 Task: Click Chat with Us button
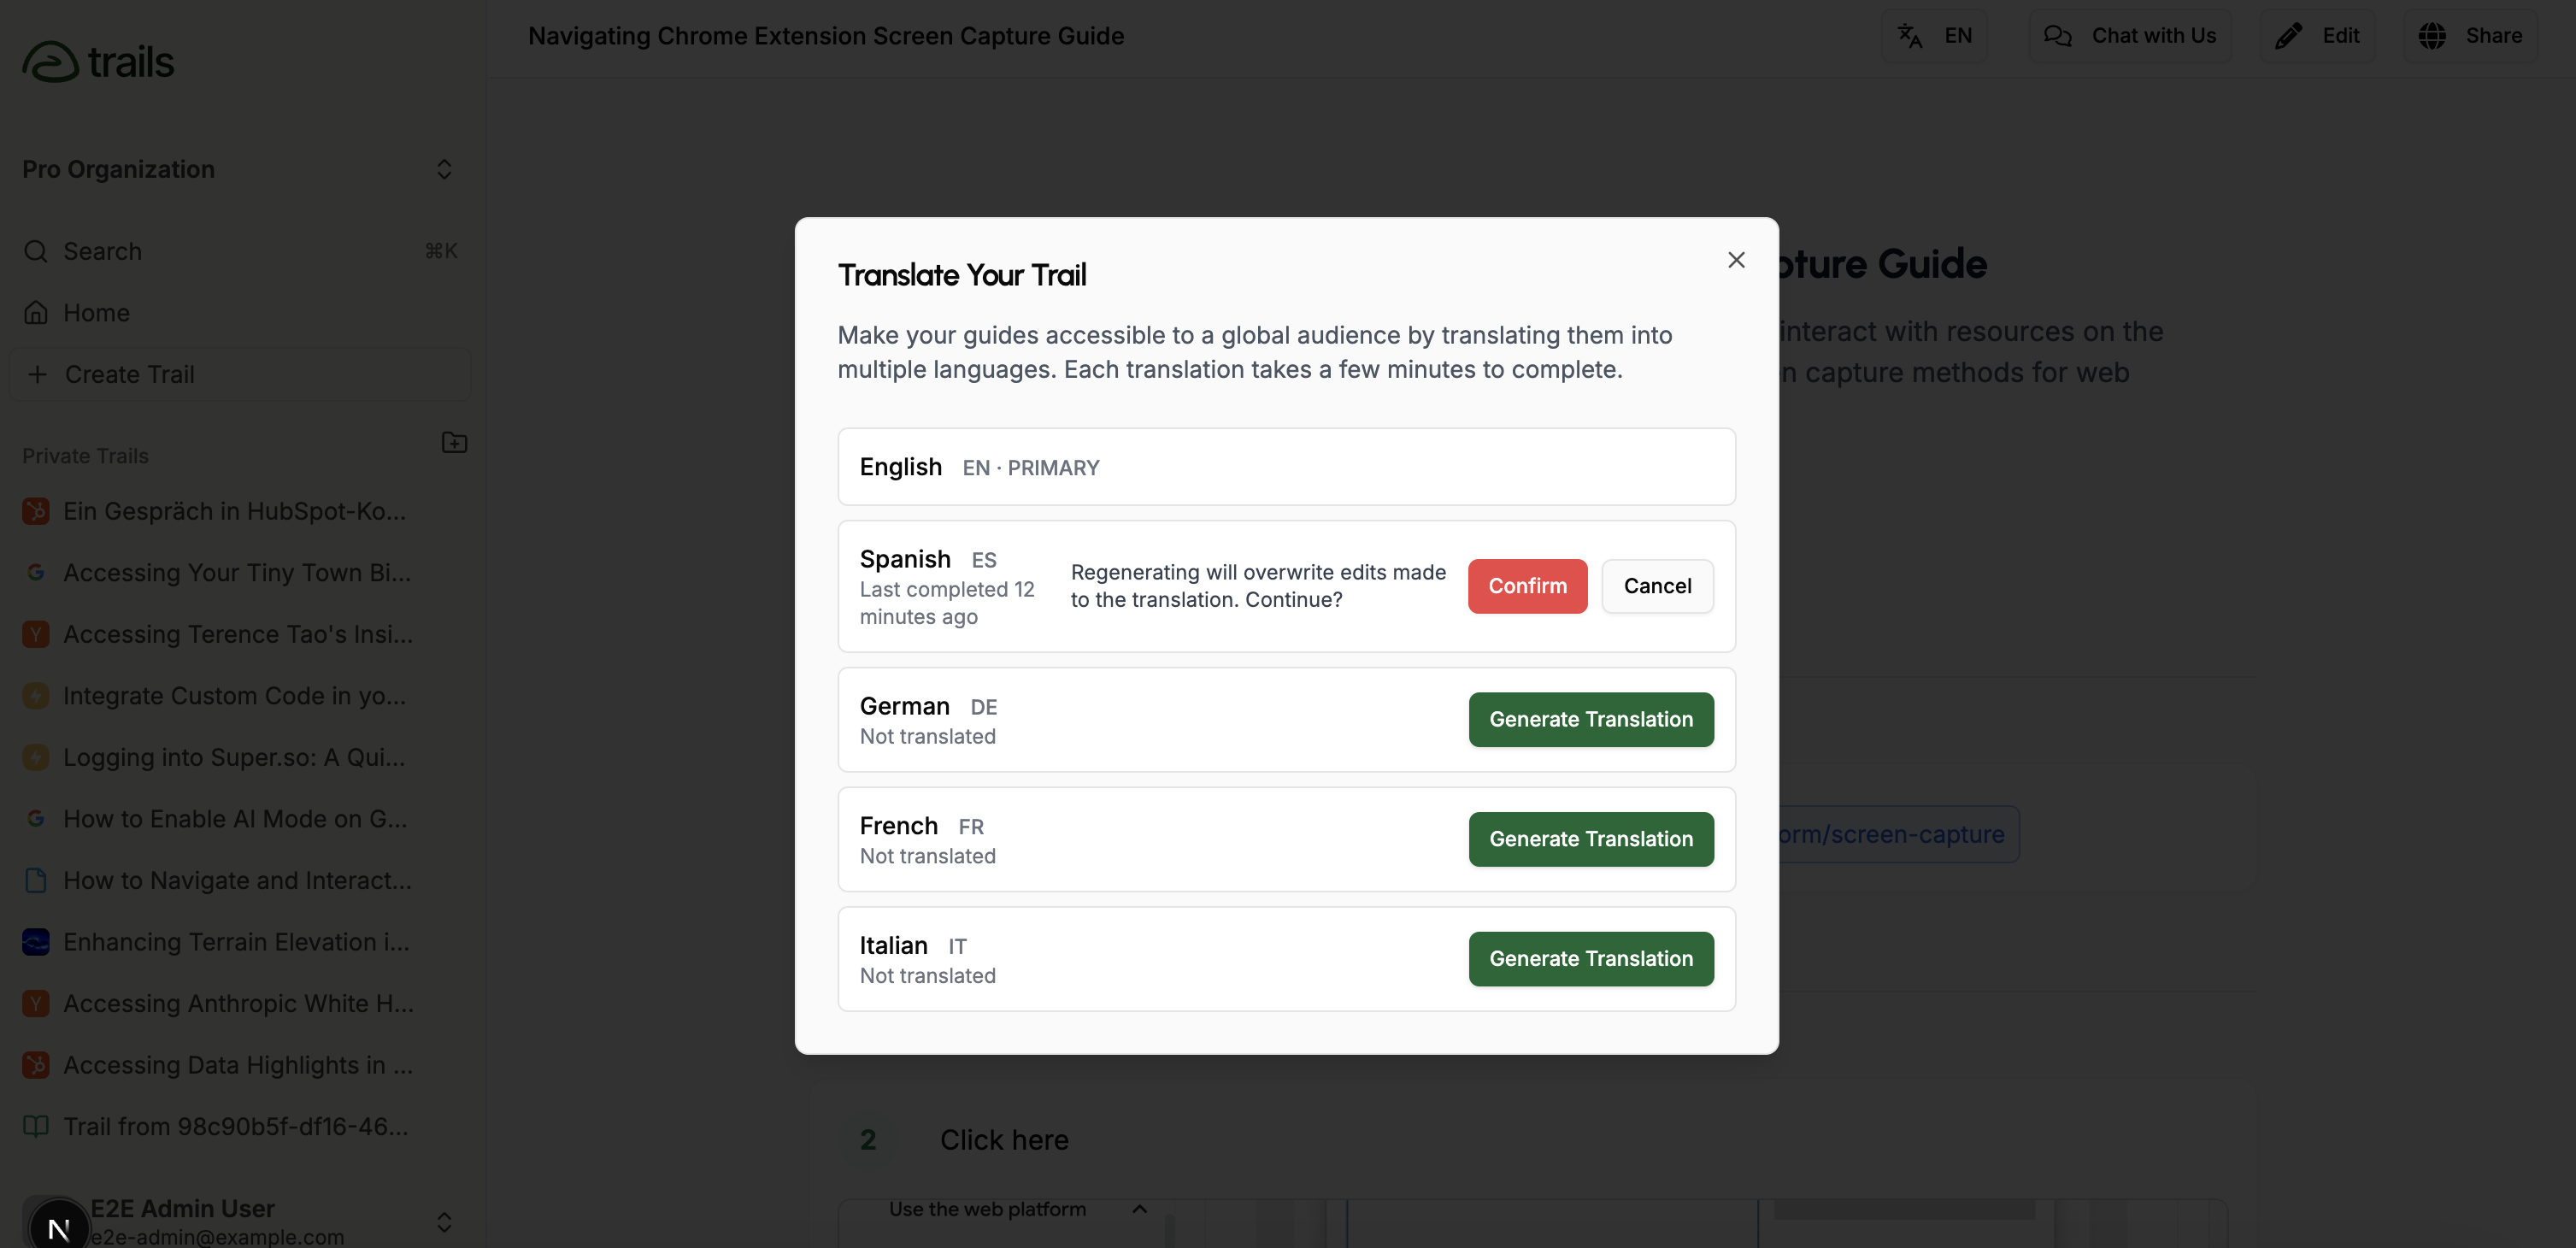(2130, 36)
